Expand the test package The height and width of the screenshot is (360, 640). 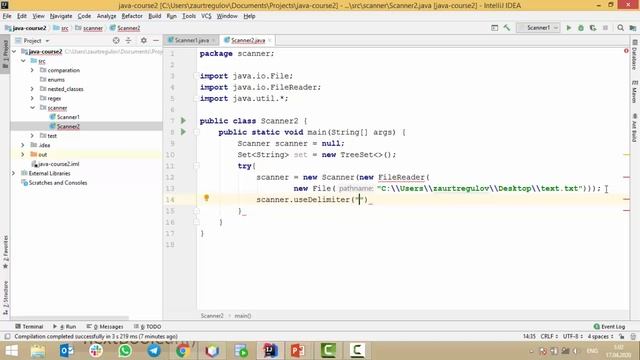click(x=32, y=136)
